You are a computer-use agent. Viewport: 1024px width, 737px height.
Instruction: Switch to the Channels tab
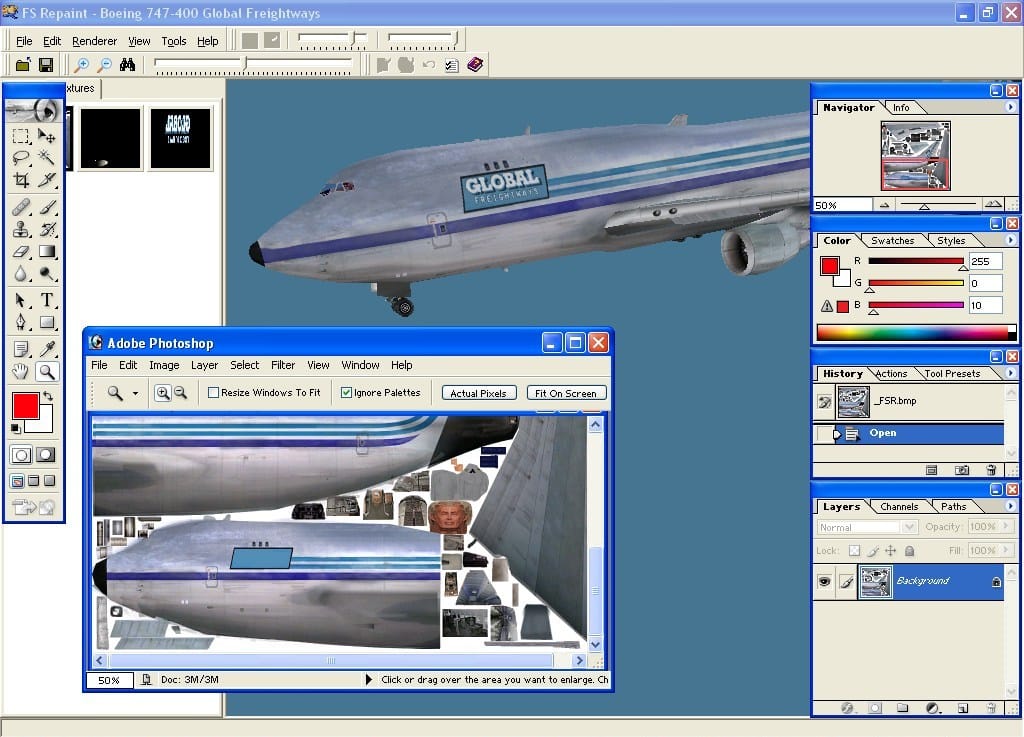point(899,507)
